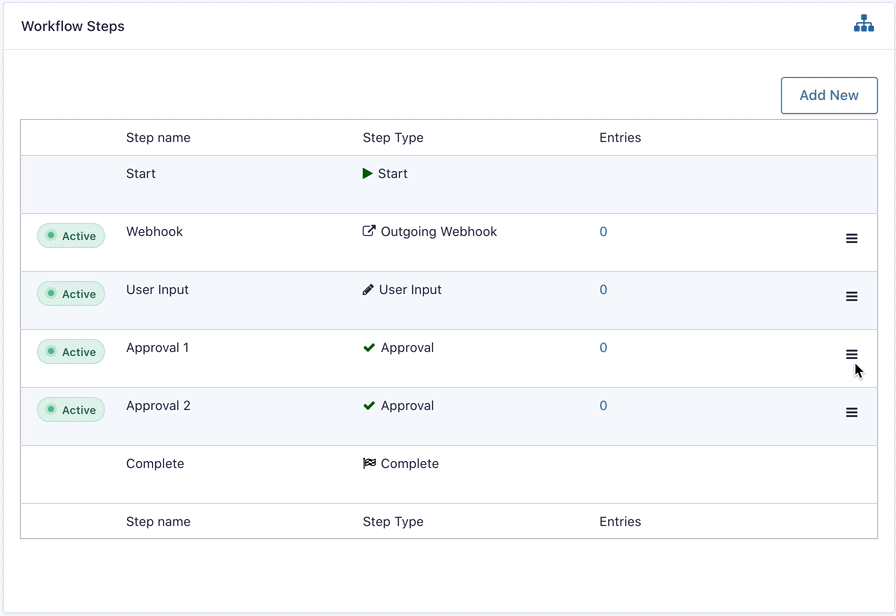Open the Approval 2 step row menu handle
The height and width of the screenshot is (616, 896).
(x=852, y=412)
